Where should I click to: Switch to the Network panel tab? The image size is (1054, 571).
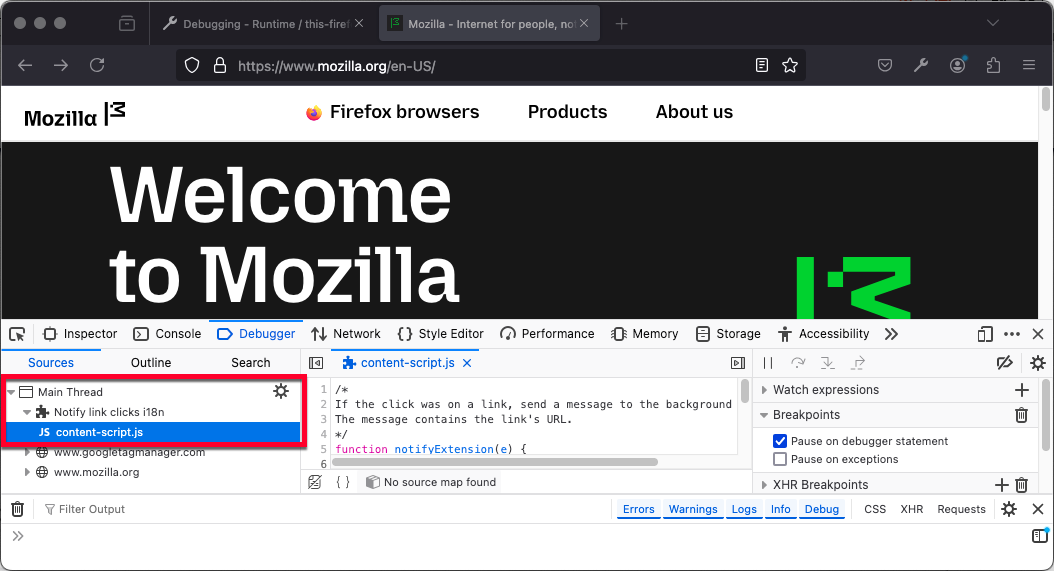pos(346,334)
